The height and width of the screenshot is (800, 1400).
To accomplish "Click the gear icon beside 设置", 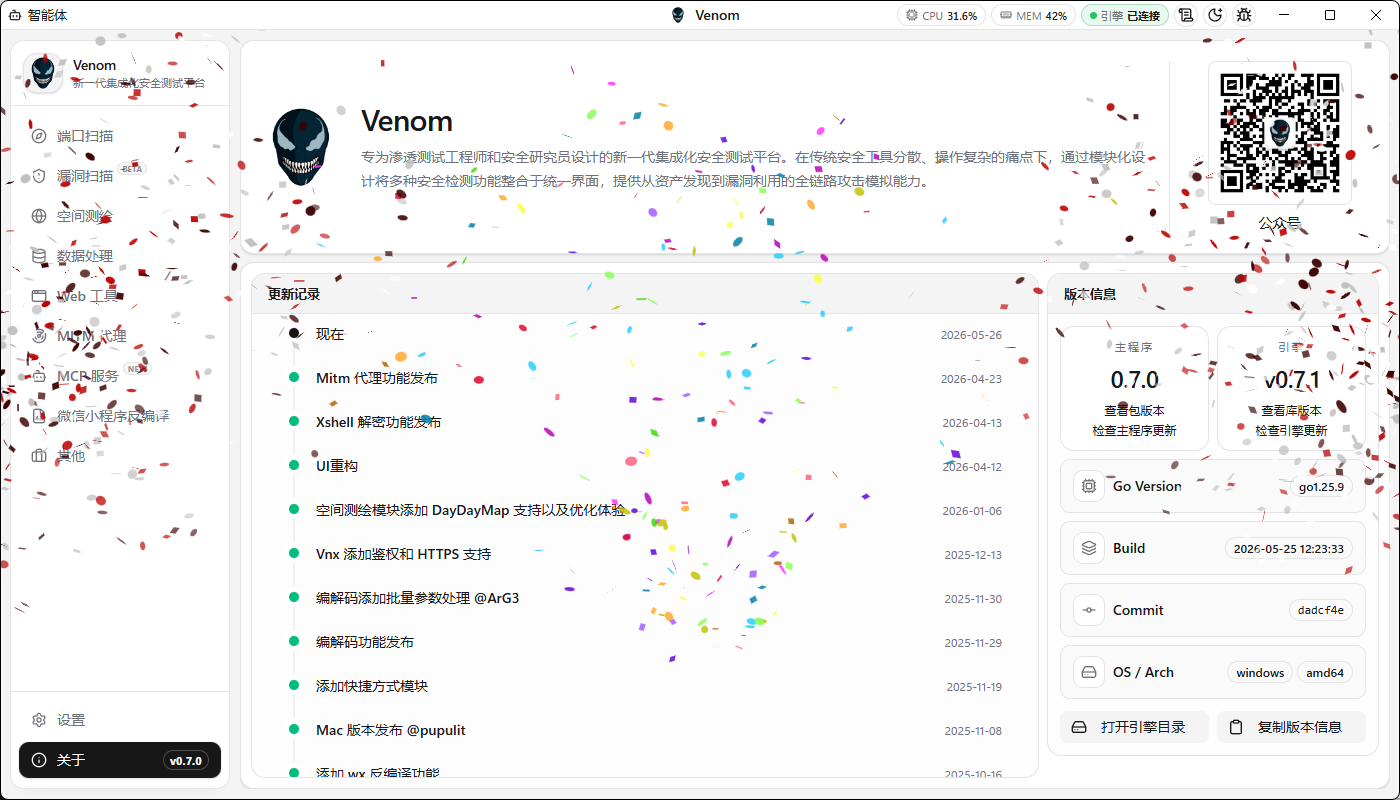I will coord(39,720).
